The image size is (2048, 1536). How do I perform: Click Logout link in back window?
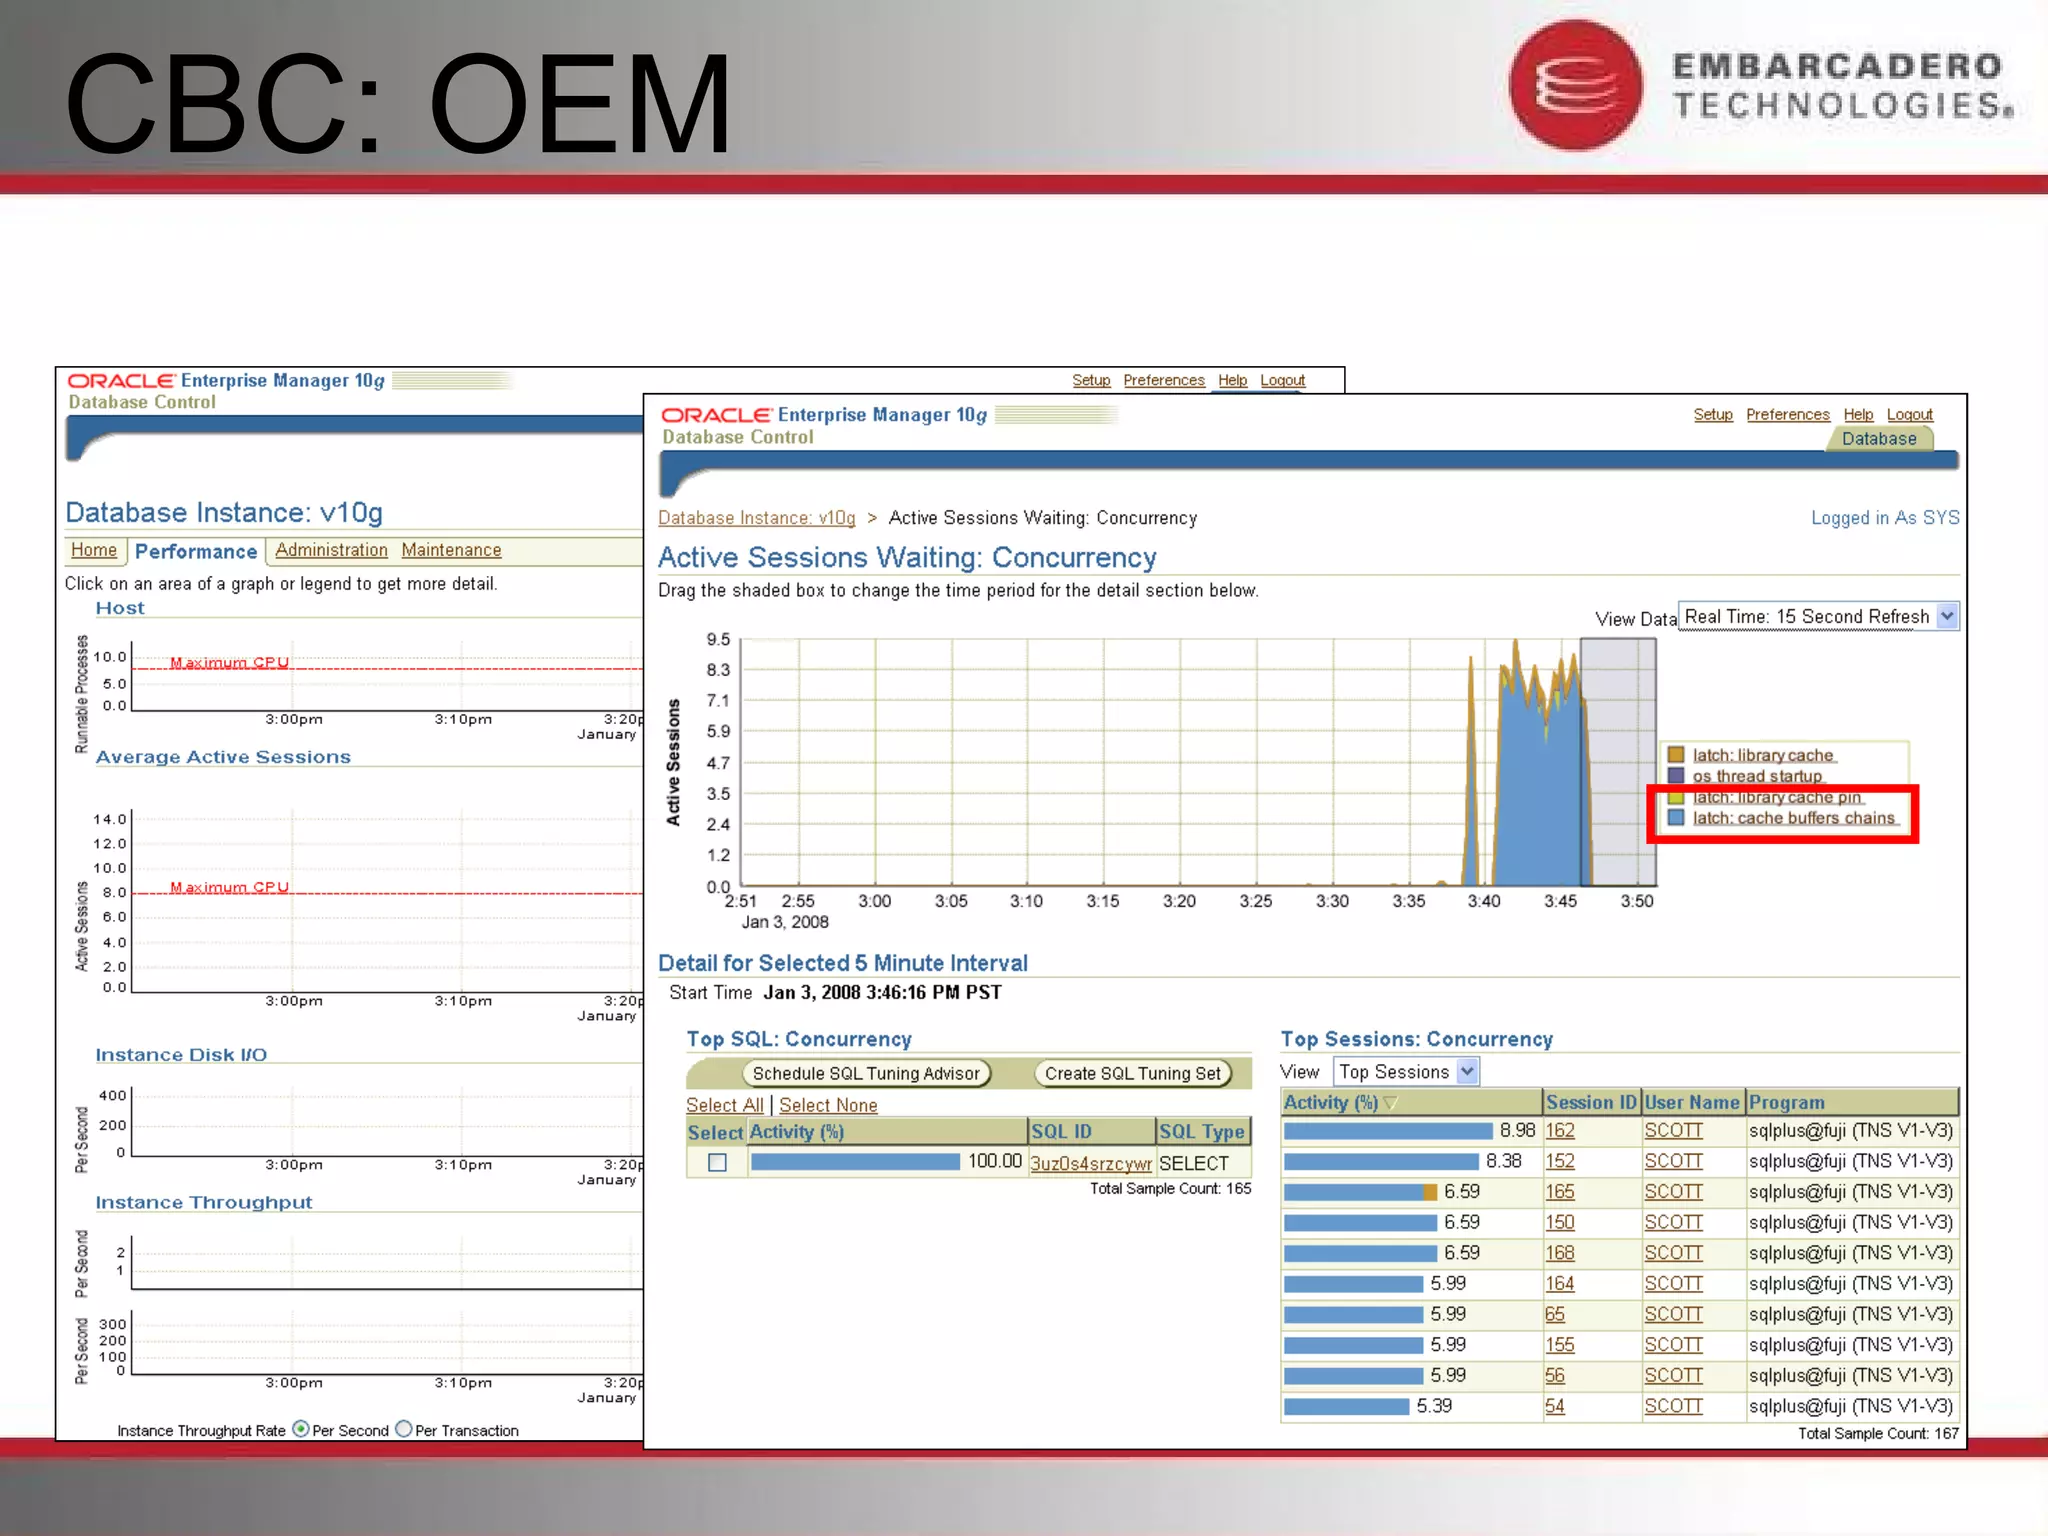pyautogui.click(x=1283, y=380)
